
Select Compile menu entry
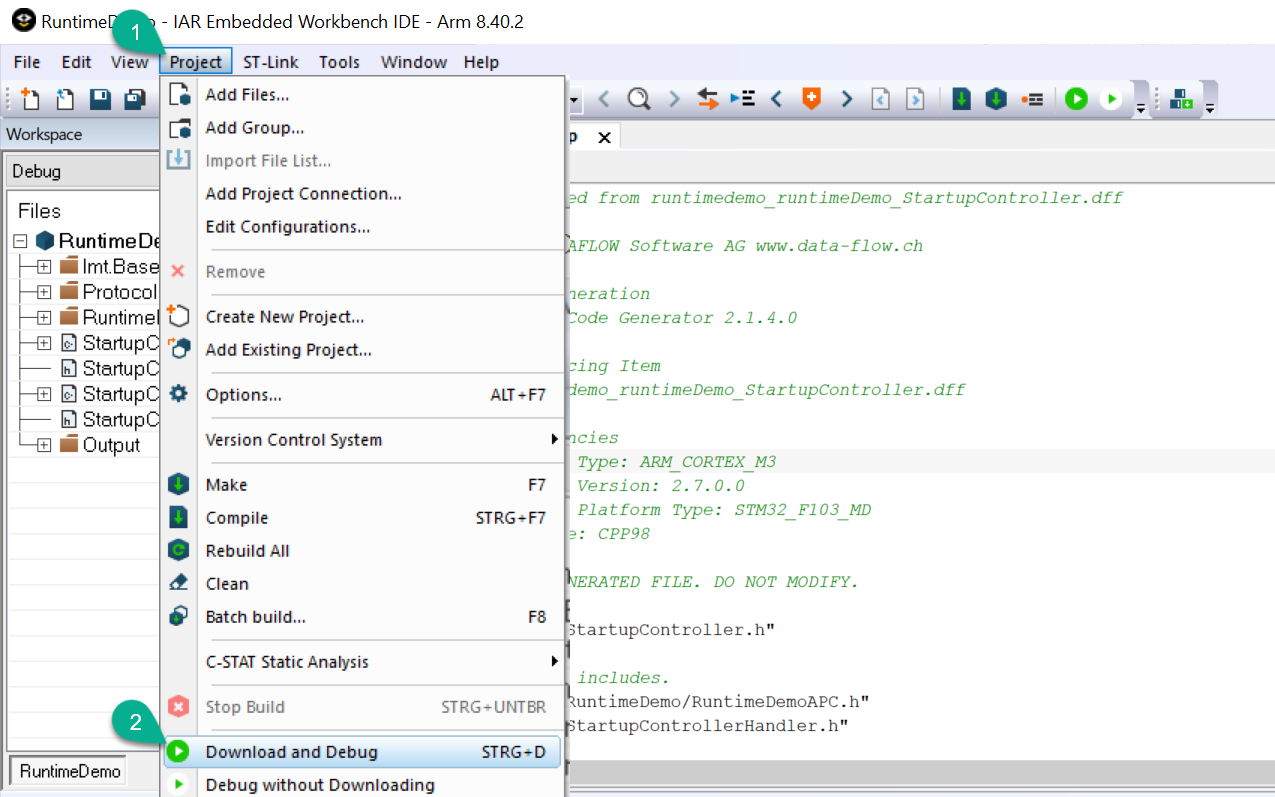coord(362,518)
